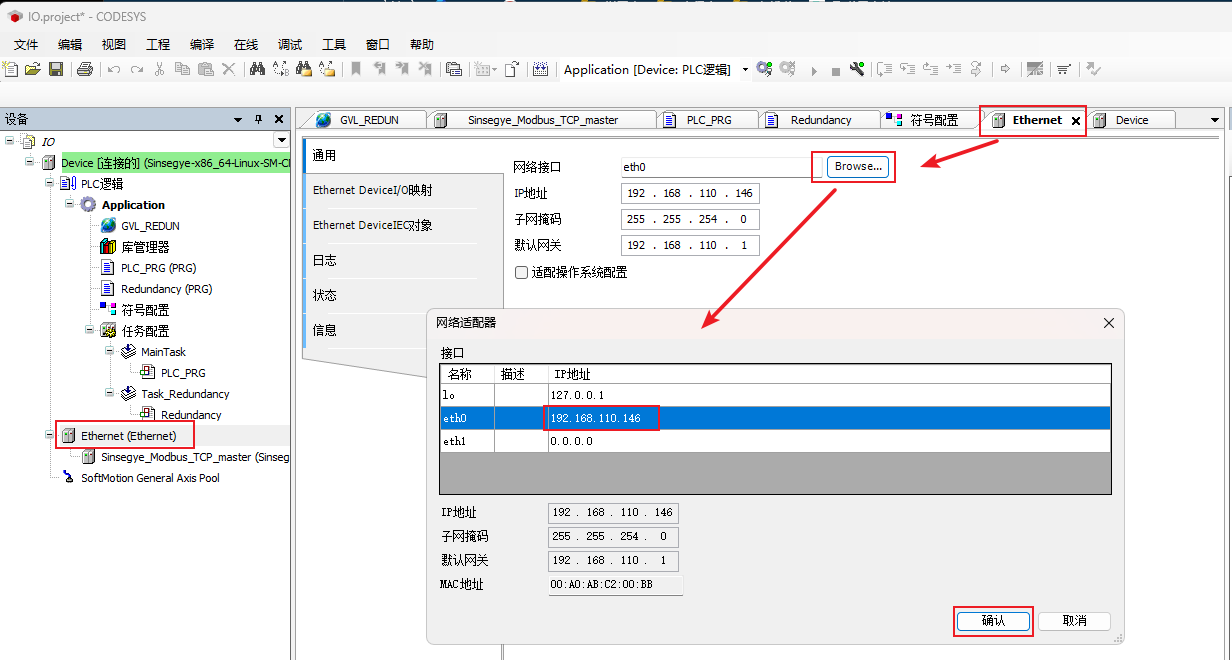
Task: Click the 网络接口 eth0 input field
Action: [715, 167]
